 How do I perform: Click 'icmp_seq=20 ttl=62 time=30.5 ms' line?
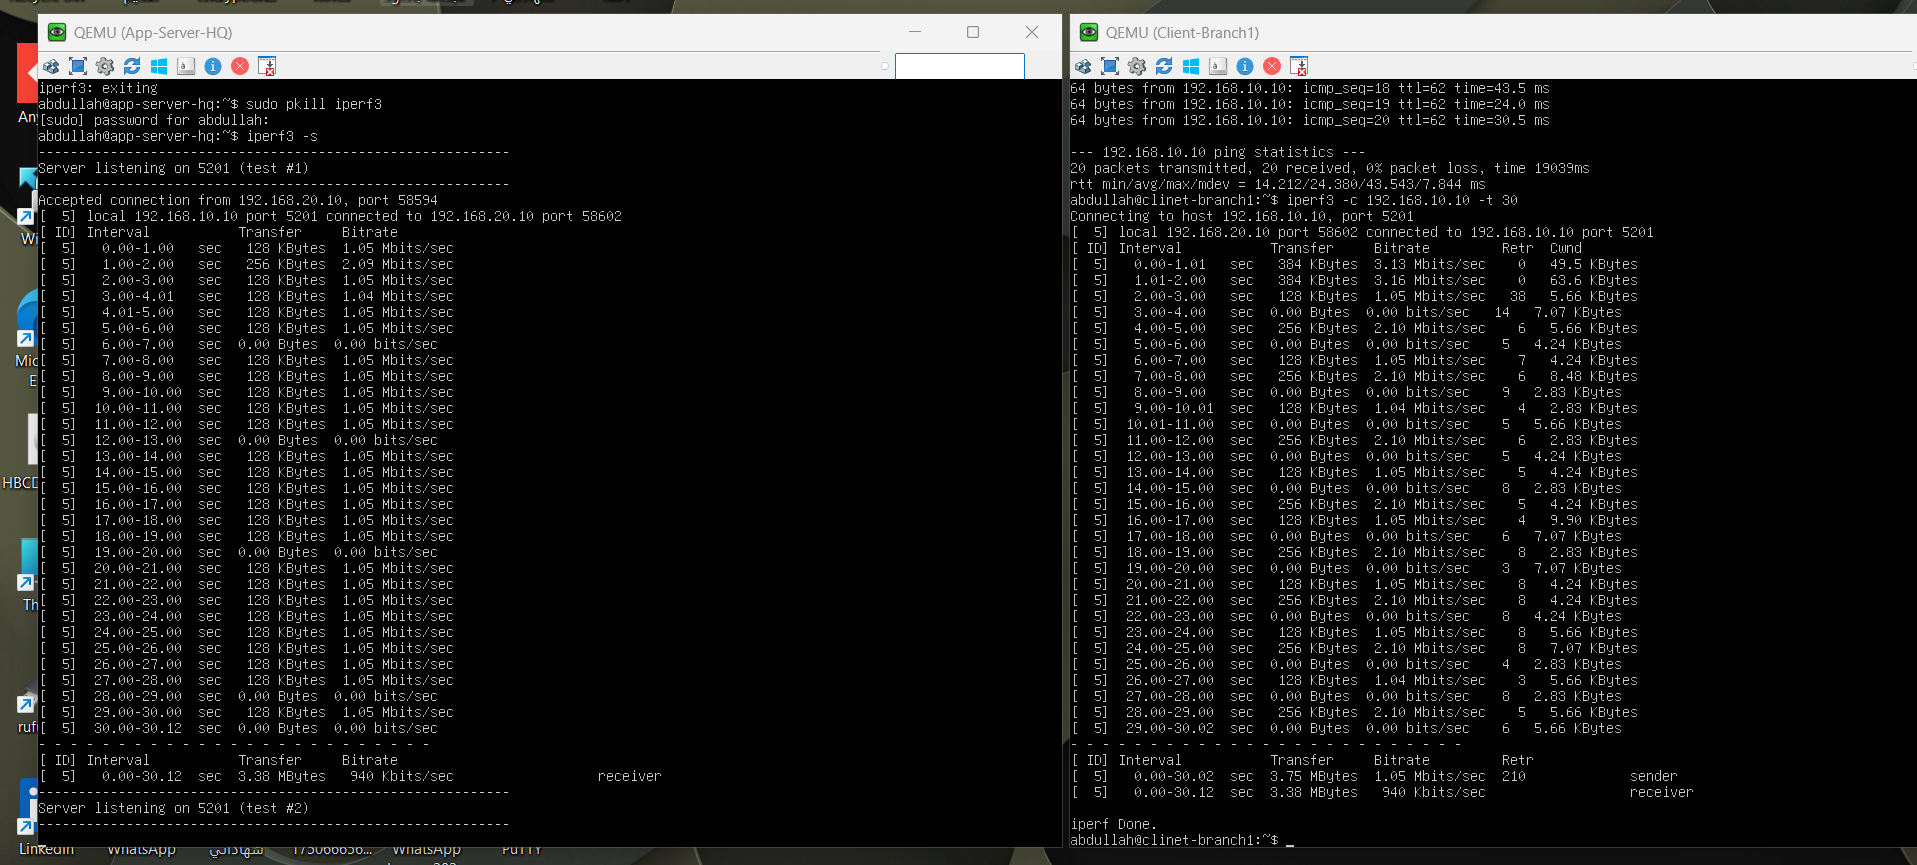[1310, 120]
